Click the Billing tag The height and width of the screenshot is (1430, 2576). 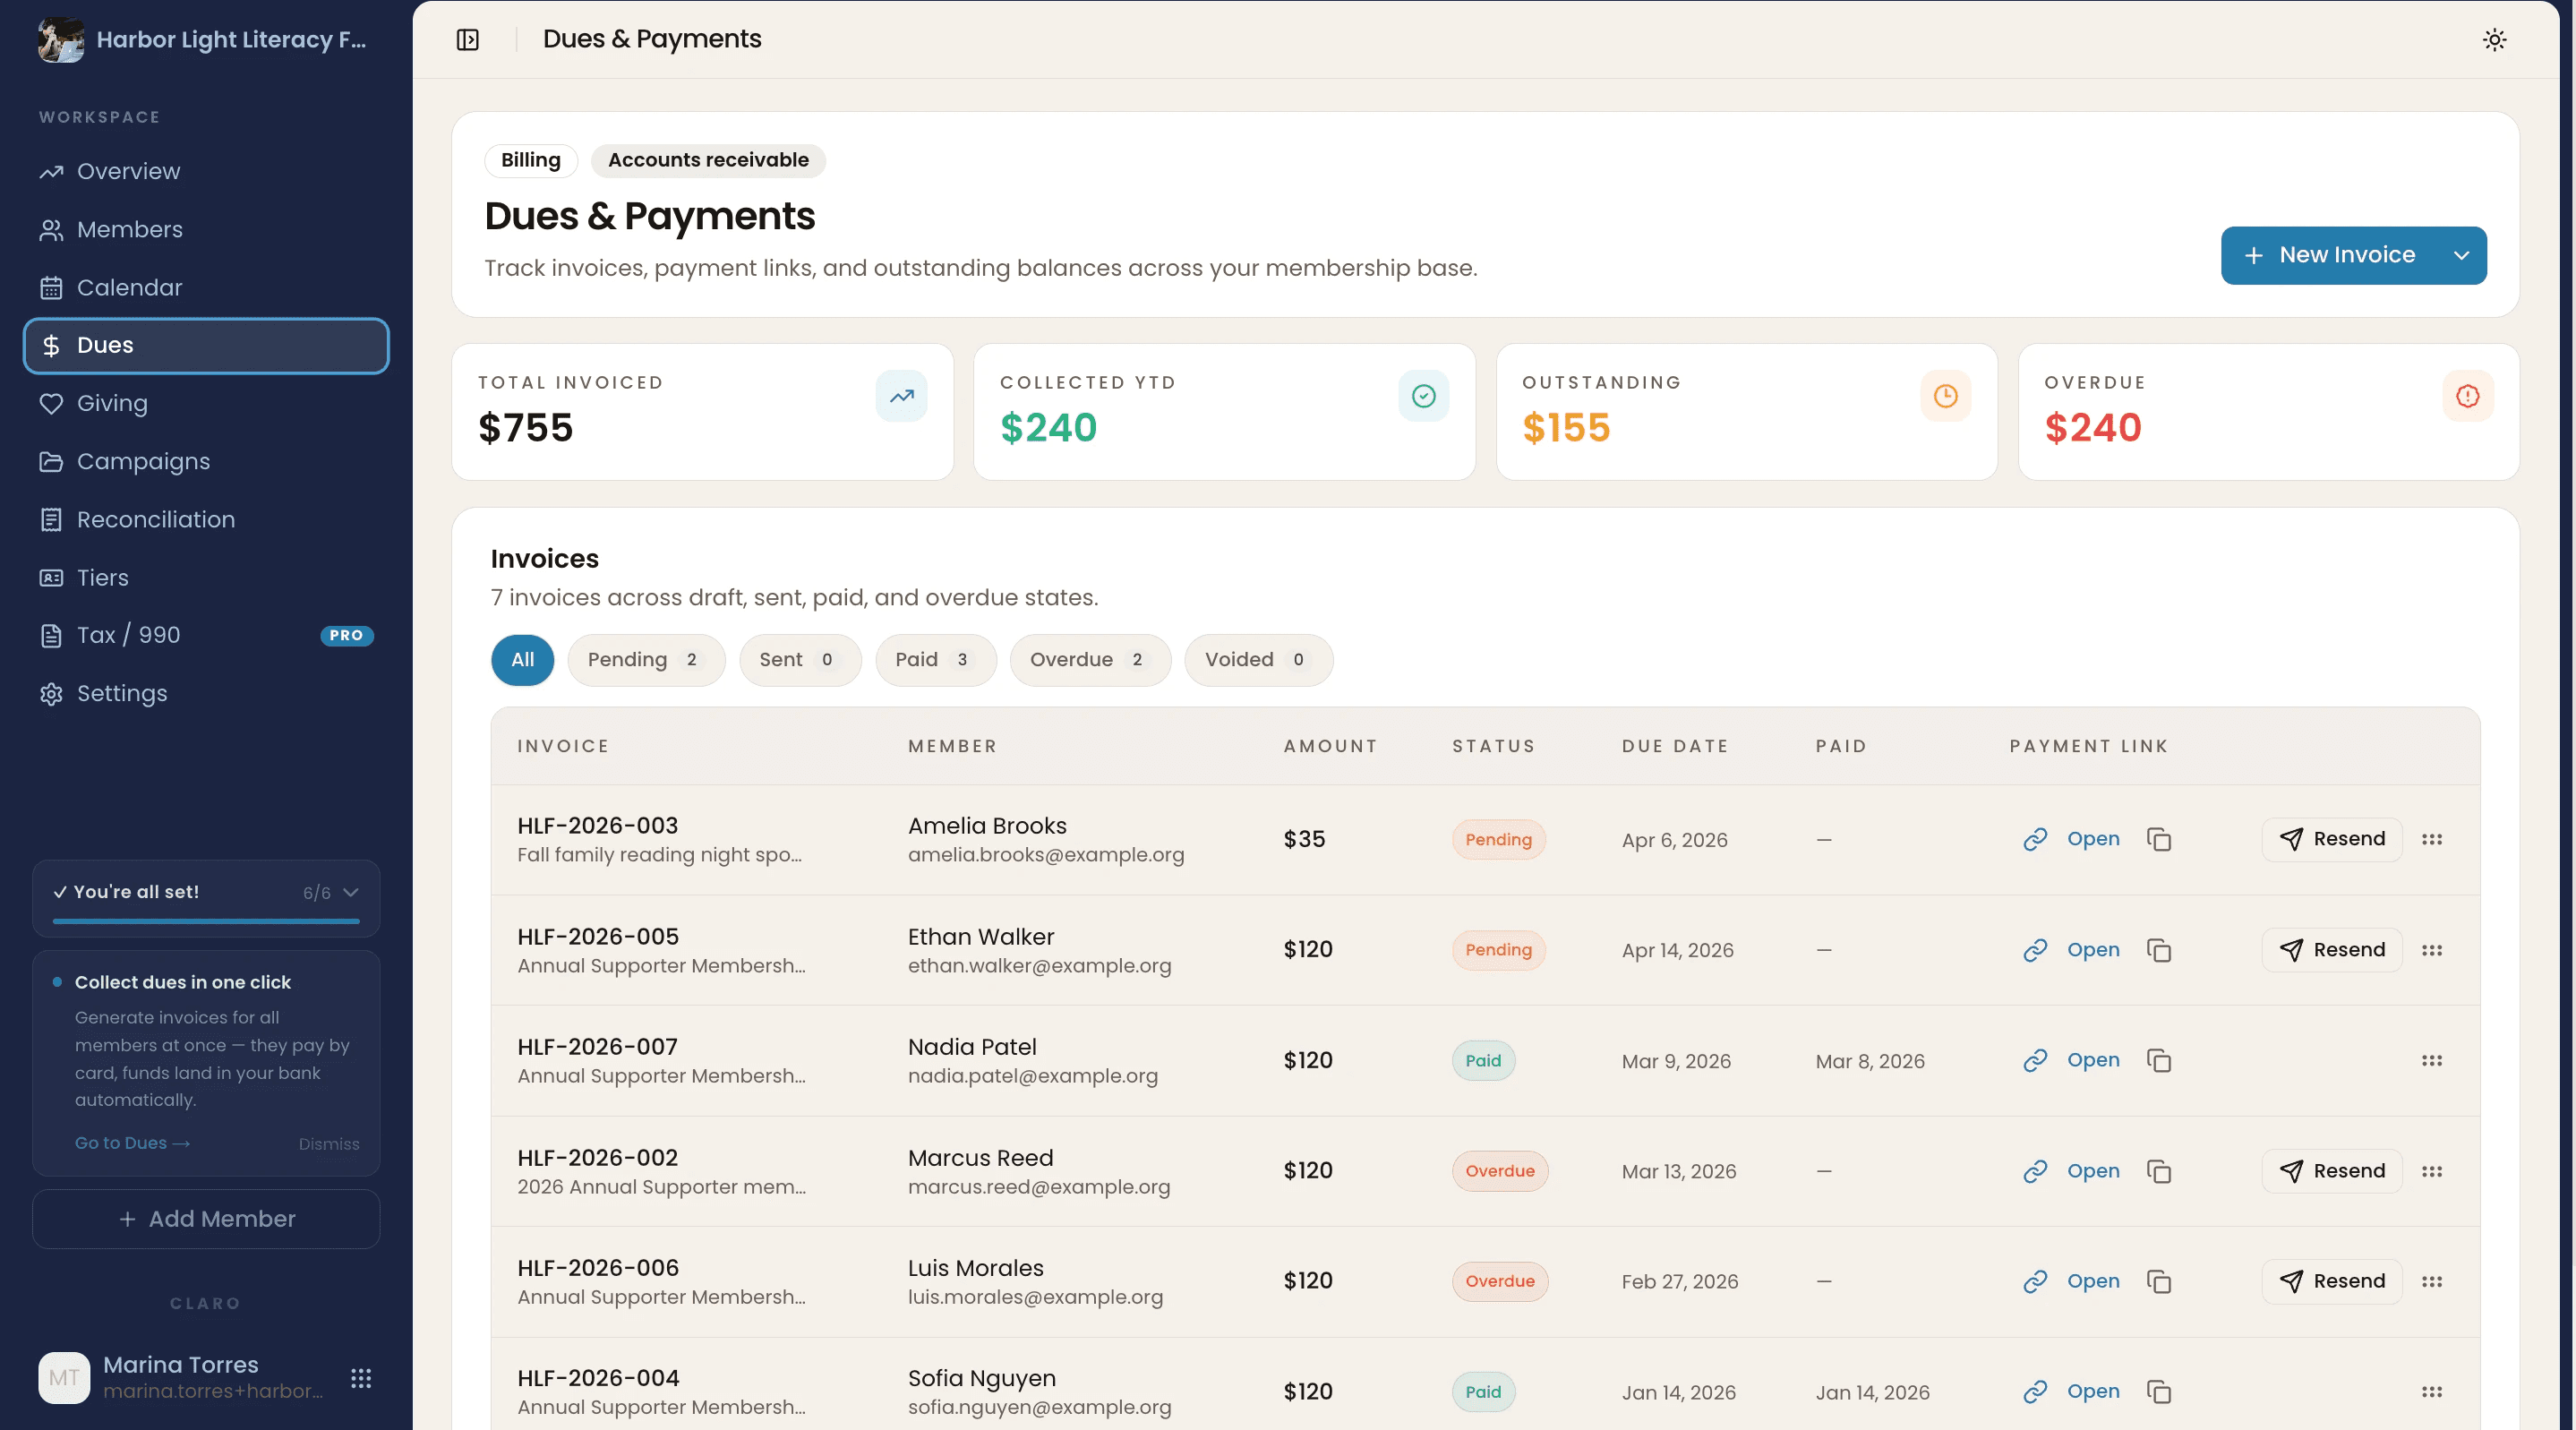(x=531, y=160)
